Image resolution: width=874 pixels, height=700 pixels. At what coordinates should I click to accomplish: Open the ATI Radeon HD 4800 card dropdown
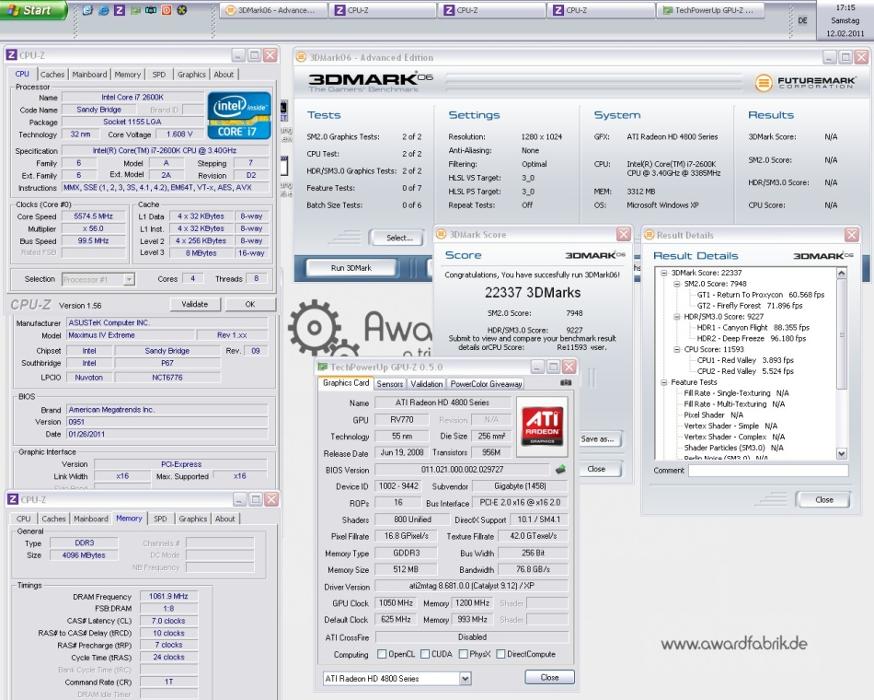click(465, 678)
